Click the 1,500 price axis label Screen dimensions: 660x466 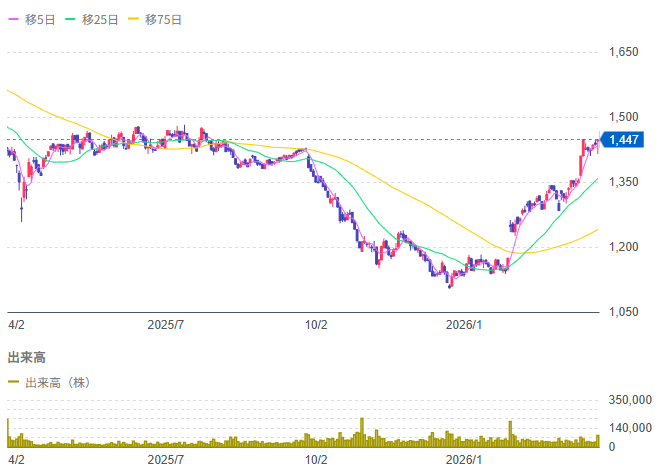pyautogui.click(x=624, y=116)
